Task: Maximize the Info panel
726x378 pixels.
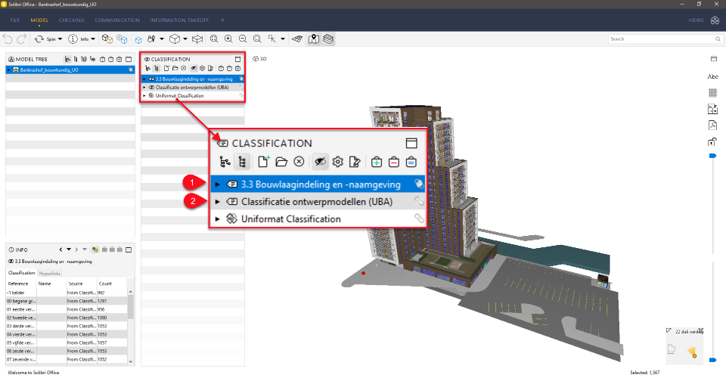Action: click(x=129, y=250)
